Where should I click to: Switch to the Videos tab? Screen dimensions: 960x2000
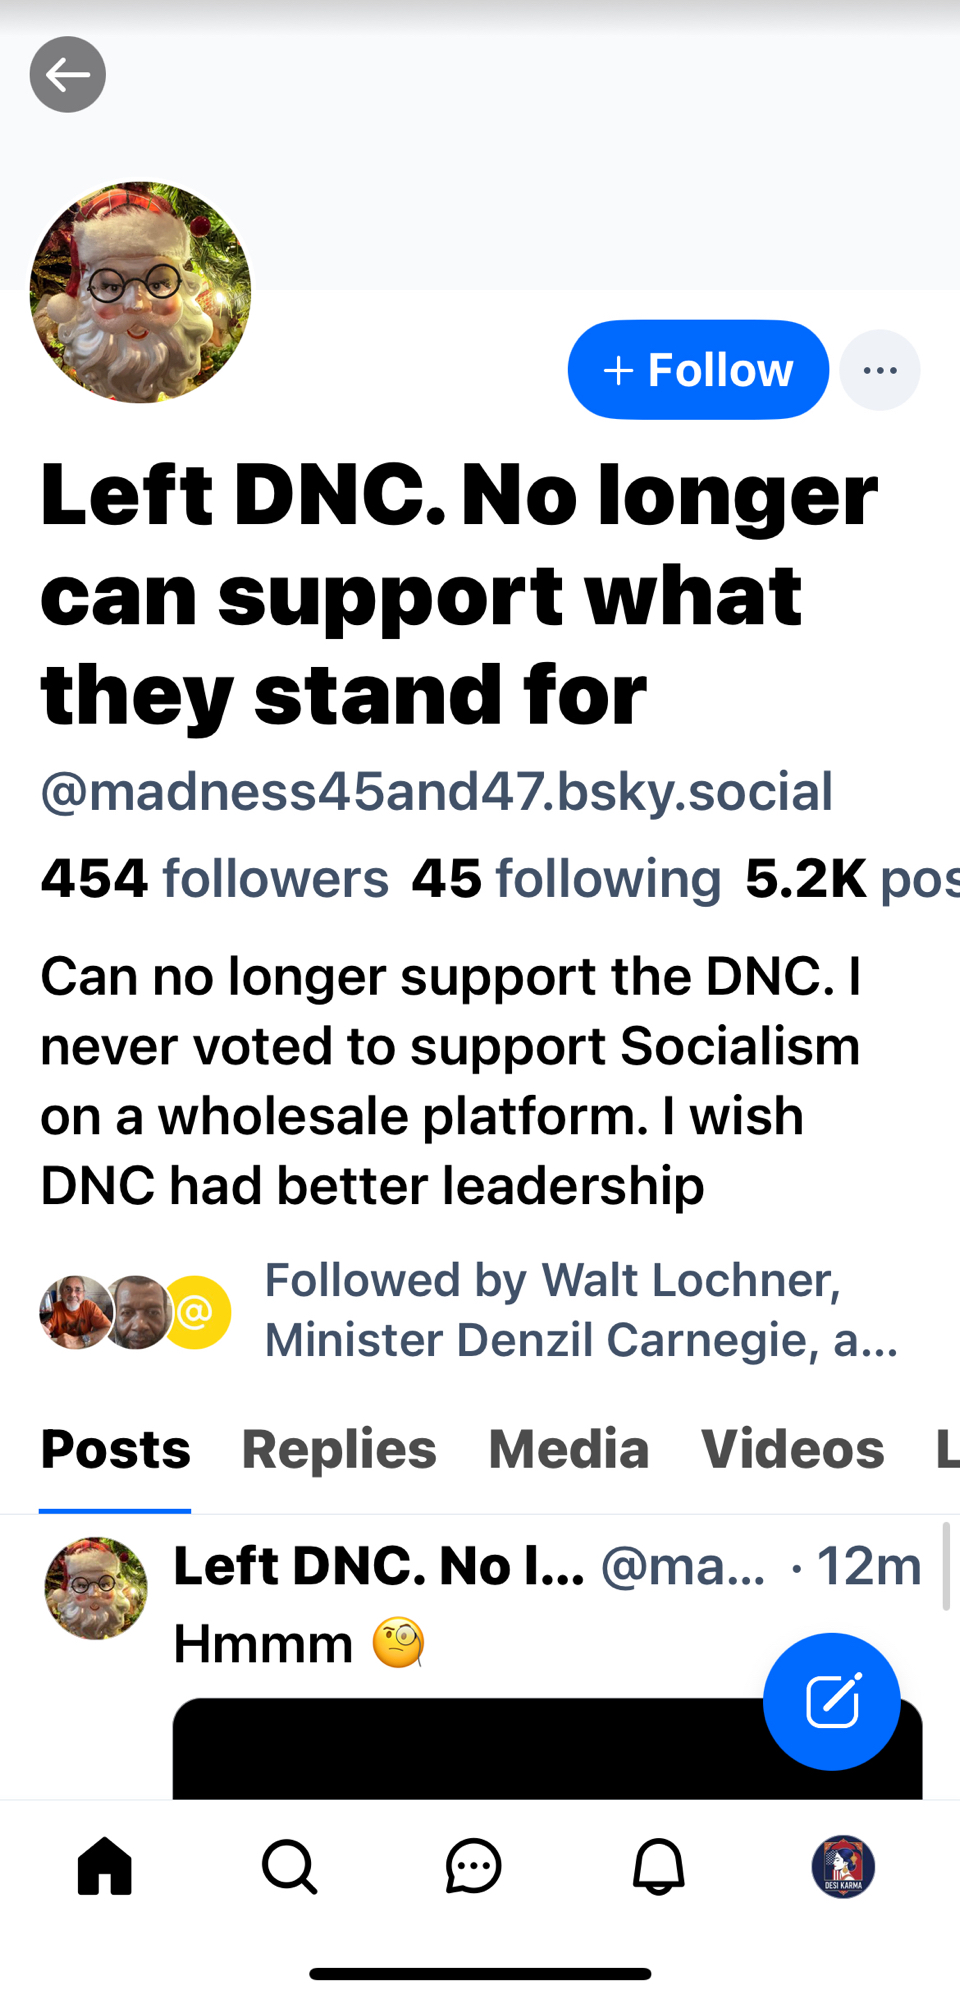[792, 1449]
